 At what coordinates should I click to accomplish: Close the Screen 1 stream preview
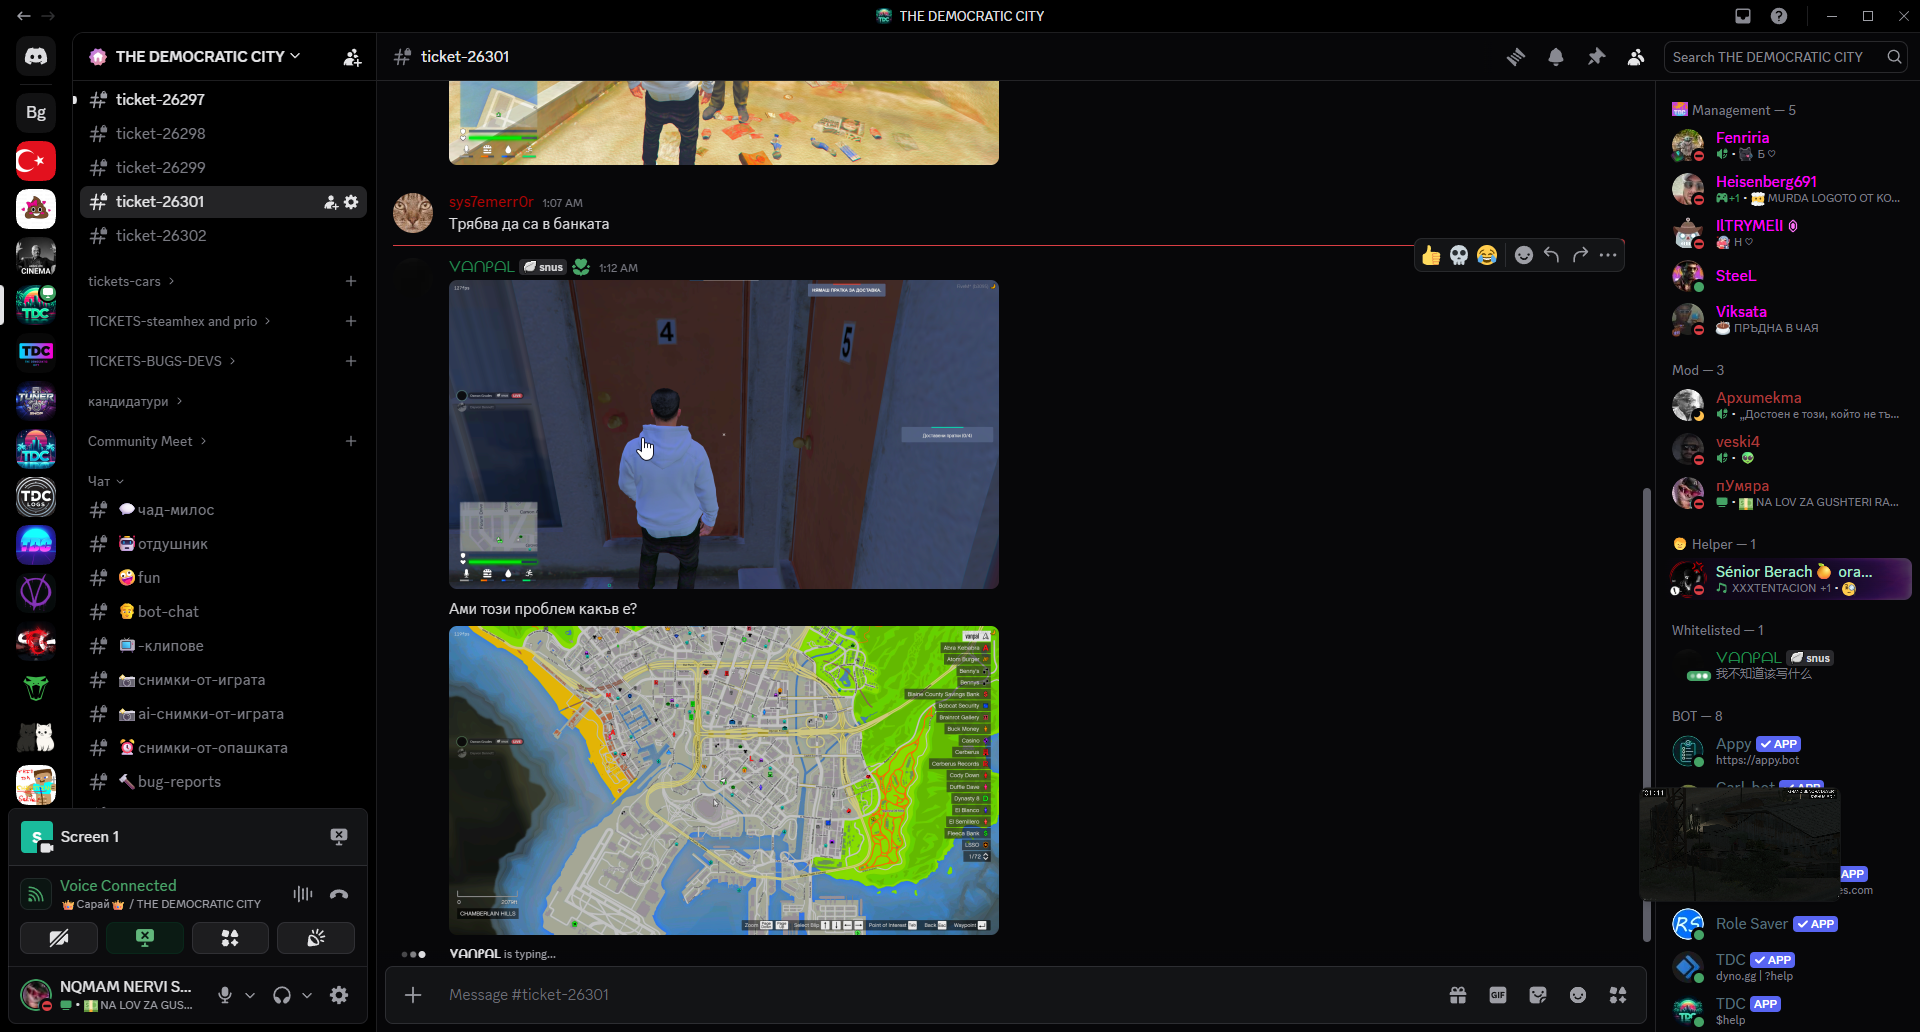point(339,837)
